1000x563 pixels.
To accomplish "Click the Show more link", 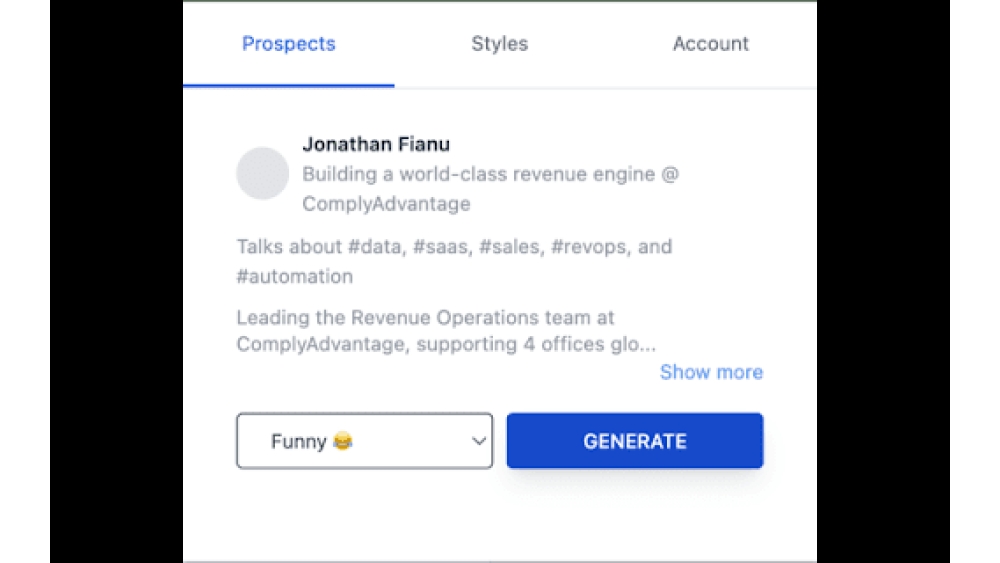I will [x=711, y=372].
